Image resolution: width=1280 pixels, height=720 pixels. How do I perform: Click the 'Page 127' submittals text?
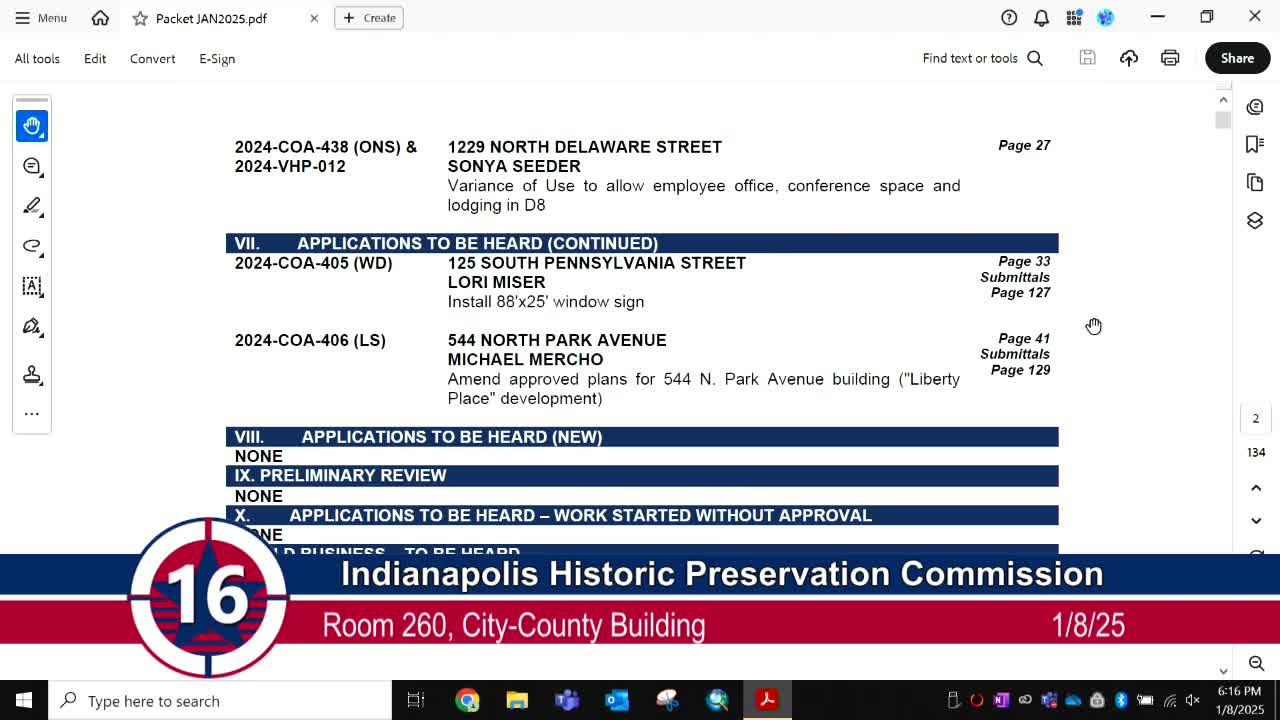coord(1020,293)
